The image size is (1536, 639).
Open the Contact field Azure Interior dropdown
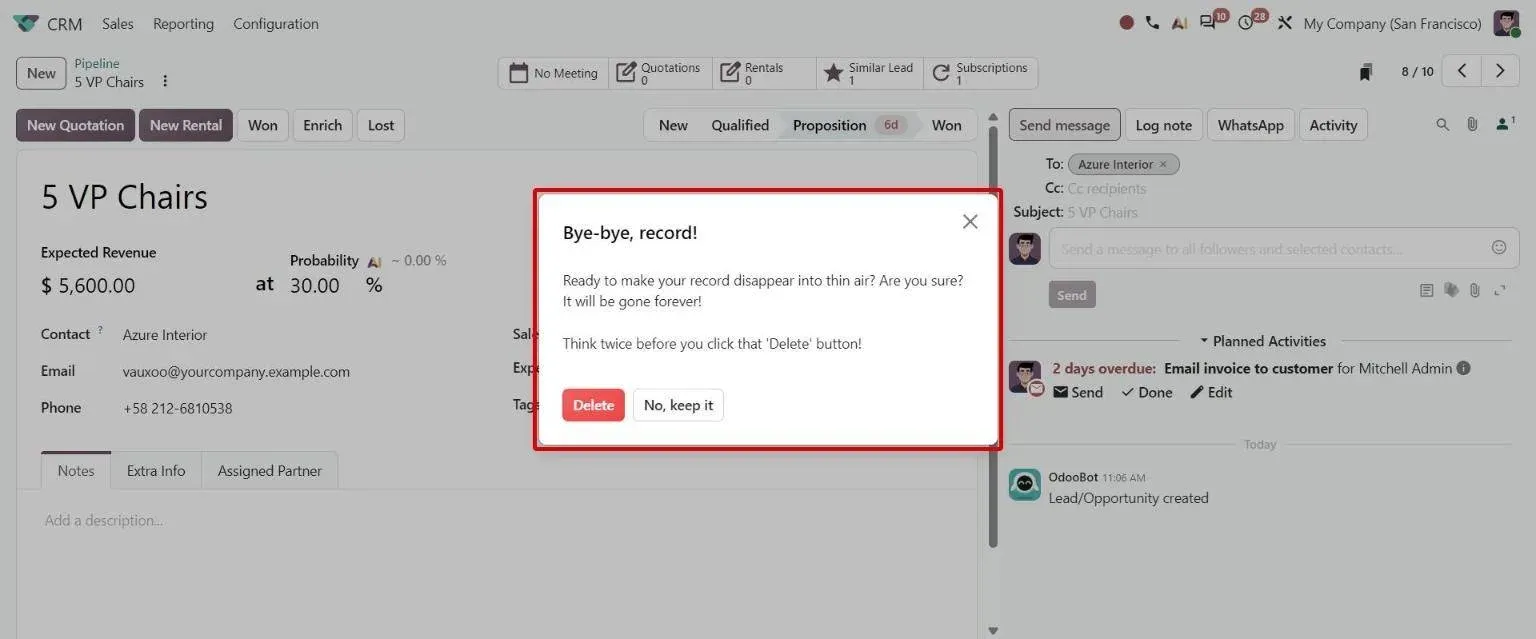tap(165, 335)
